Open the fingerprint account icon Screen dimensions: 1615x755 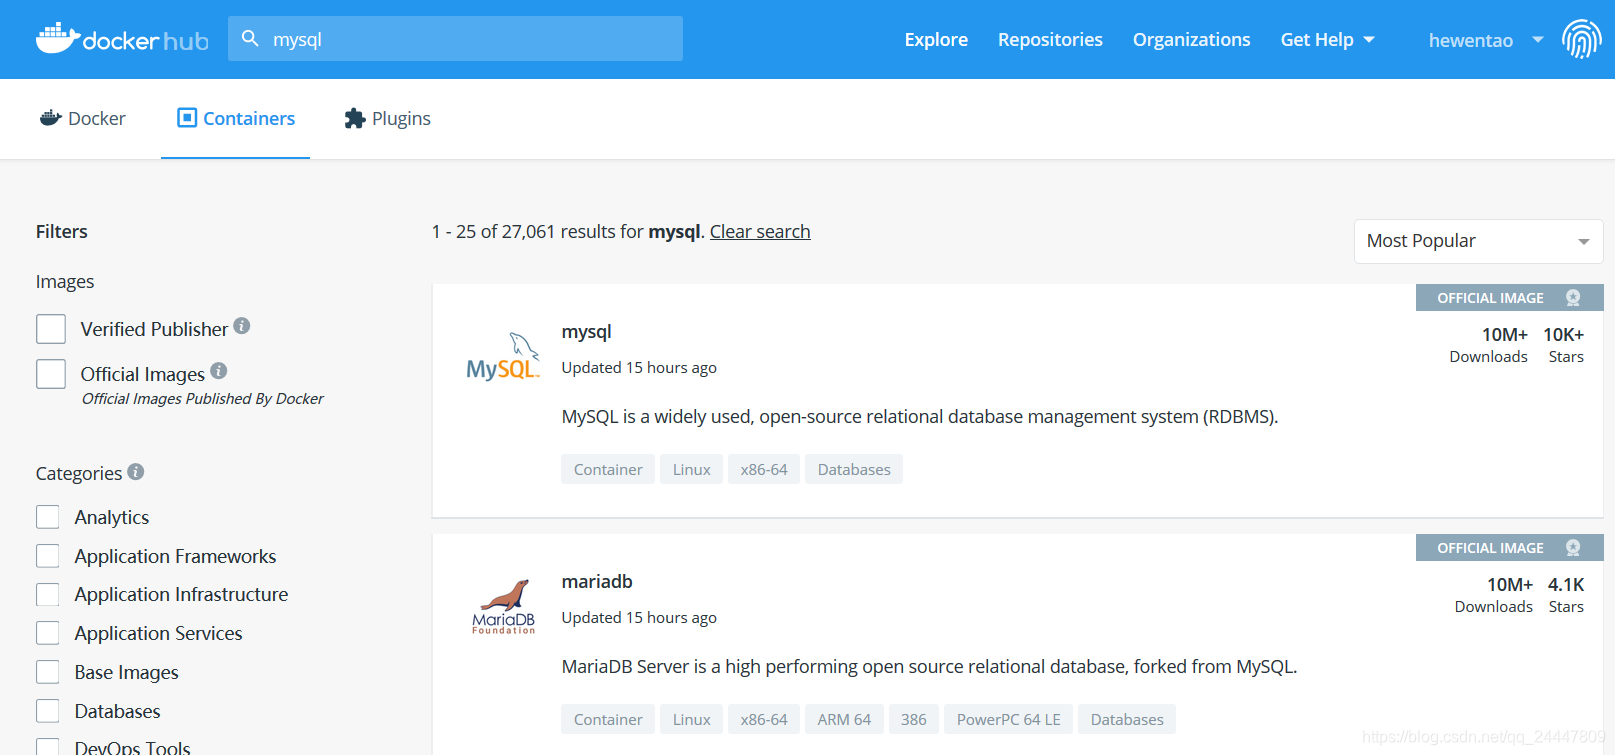(x=1581, y=39)
